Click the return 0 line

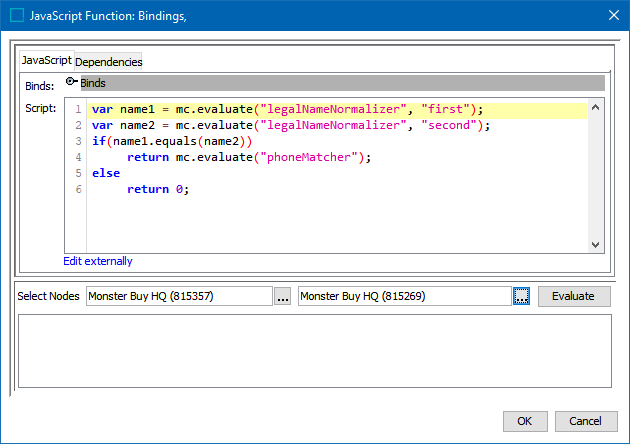click(158, 189)
